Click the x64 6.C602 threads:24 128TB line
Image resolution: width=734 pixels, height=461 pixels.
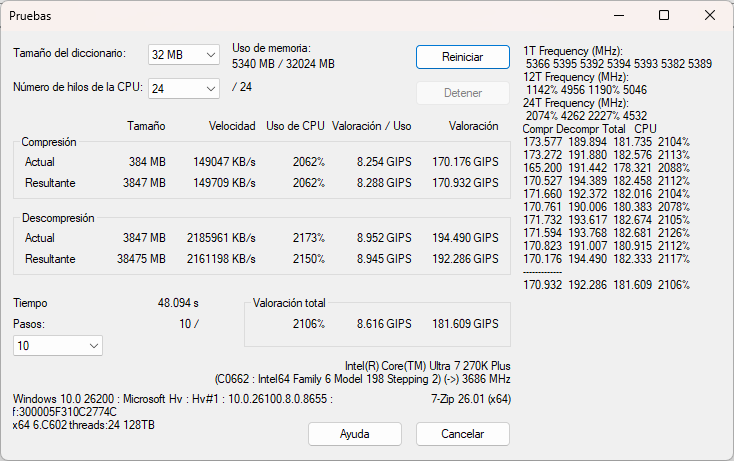[84, 425]
